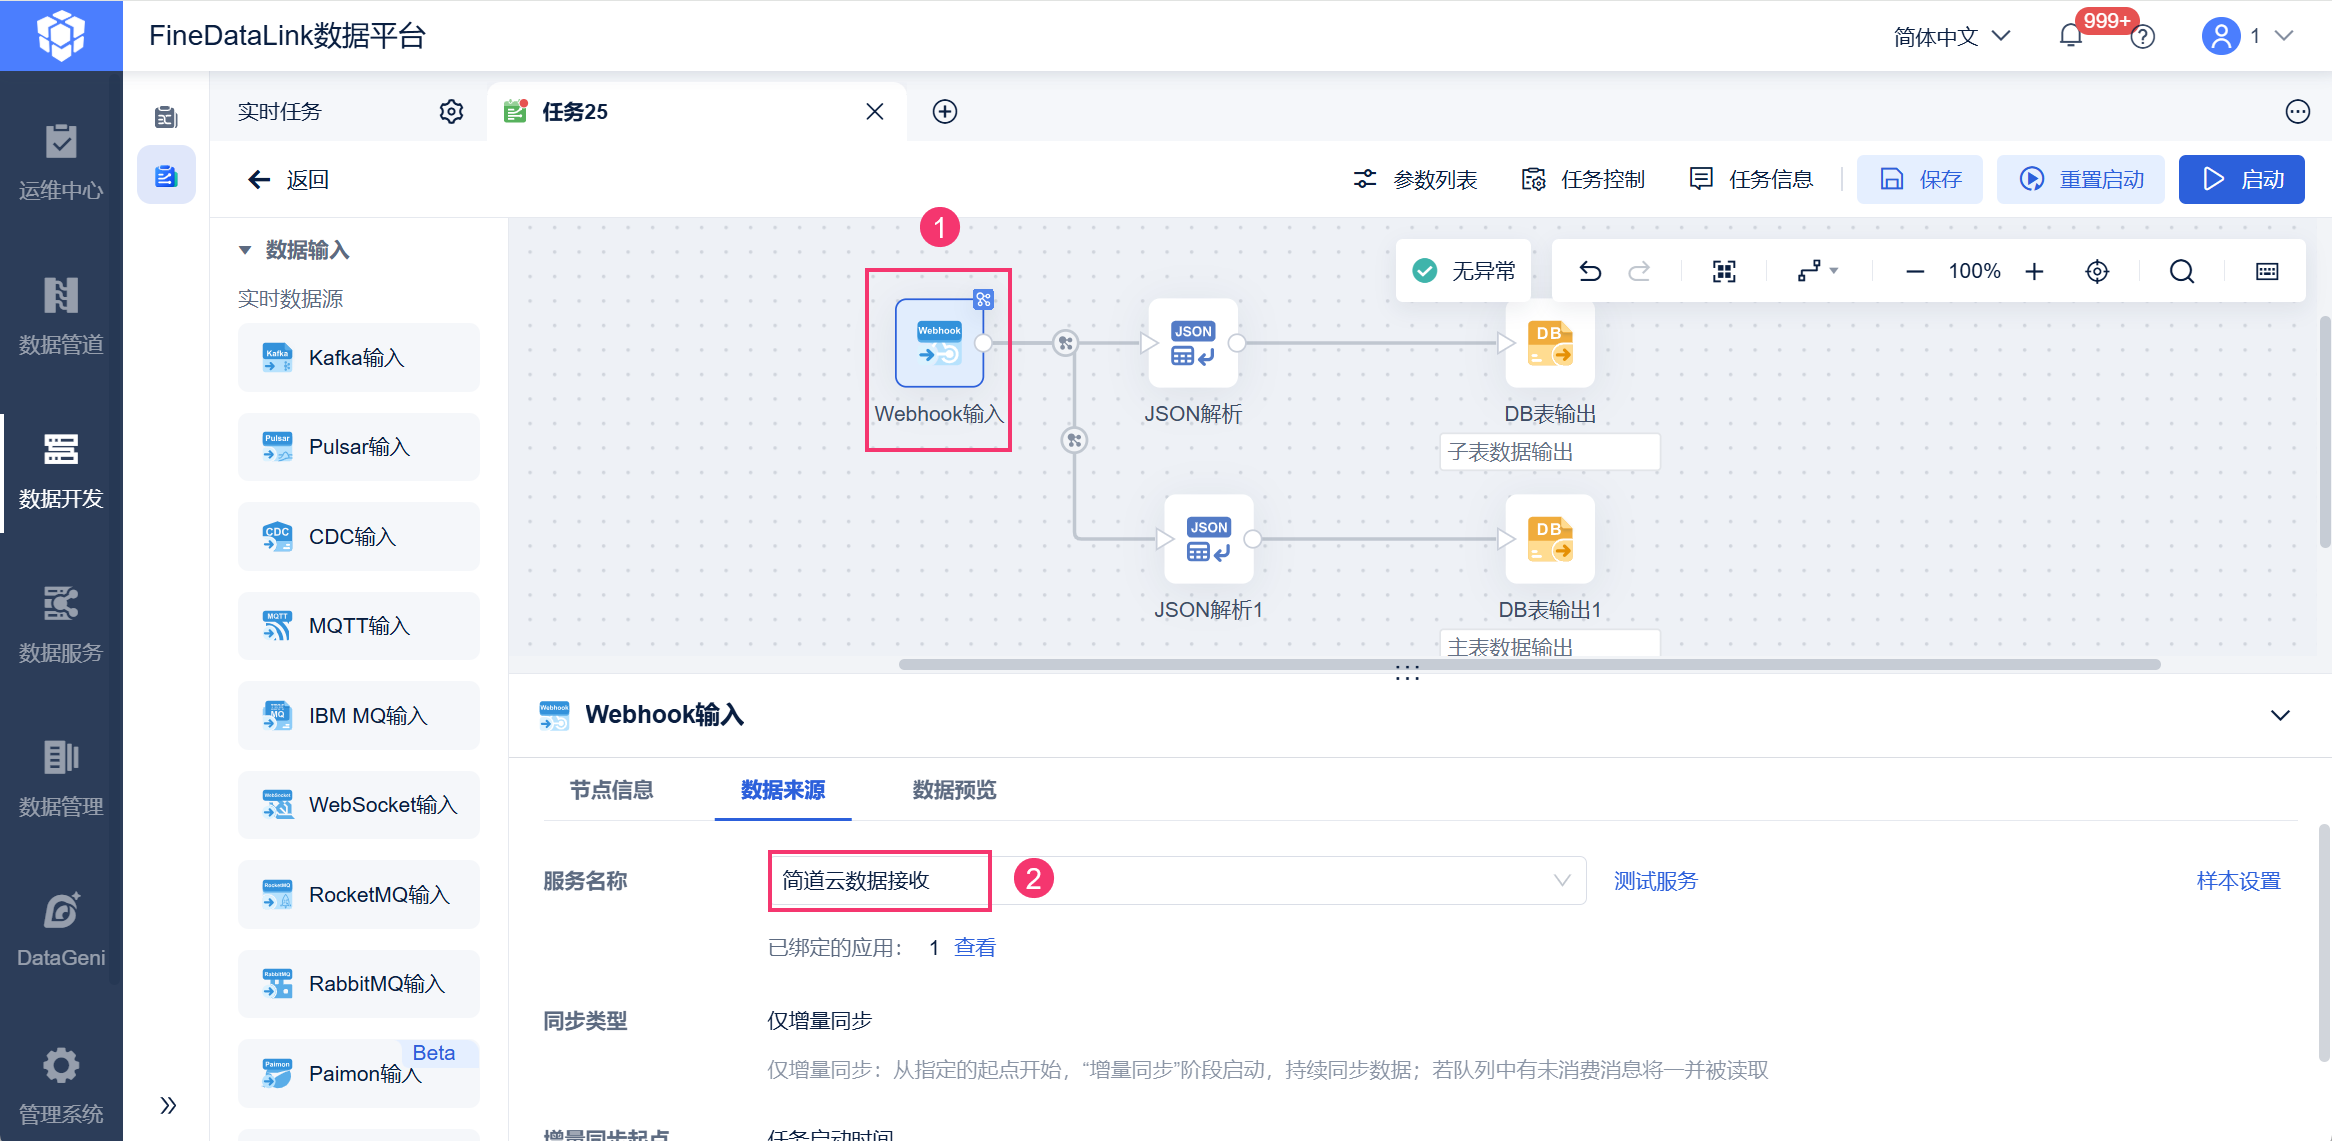
Task: Open the user account menu
Action: pyautogui.click(x=2246, y=36)
